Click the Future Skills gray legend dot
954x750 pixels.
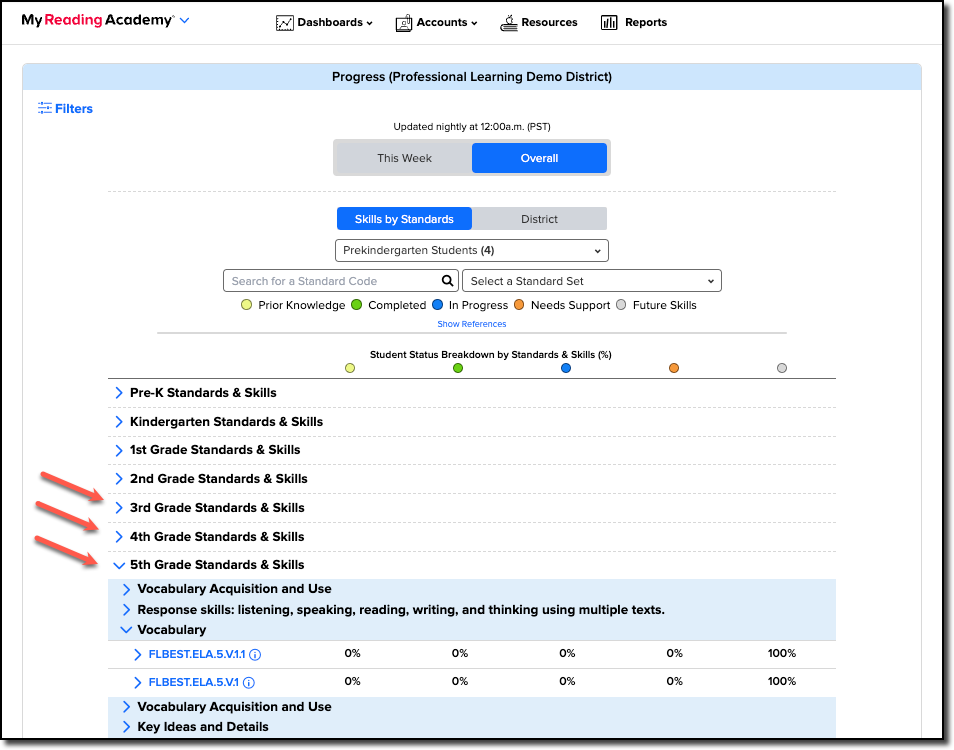pos(621,305)
